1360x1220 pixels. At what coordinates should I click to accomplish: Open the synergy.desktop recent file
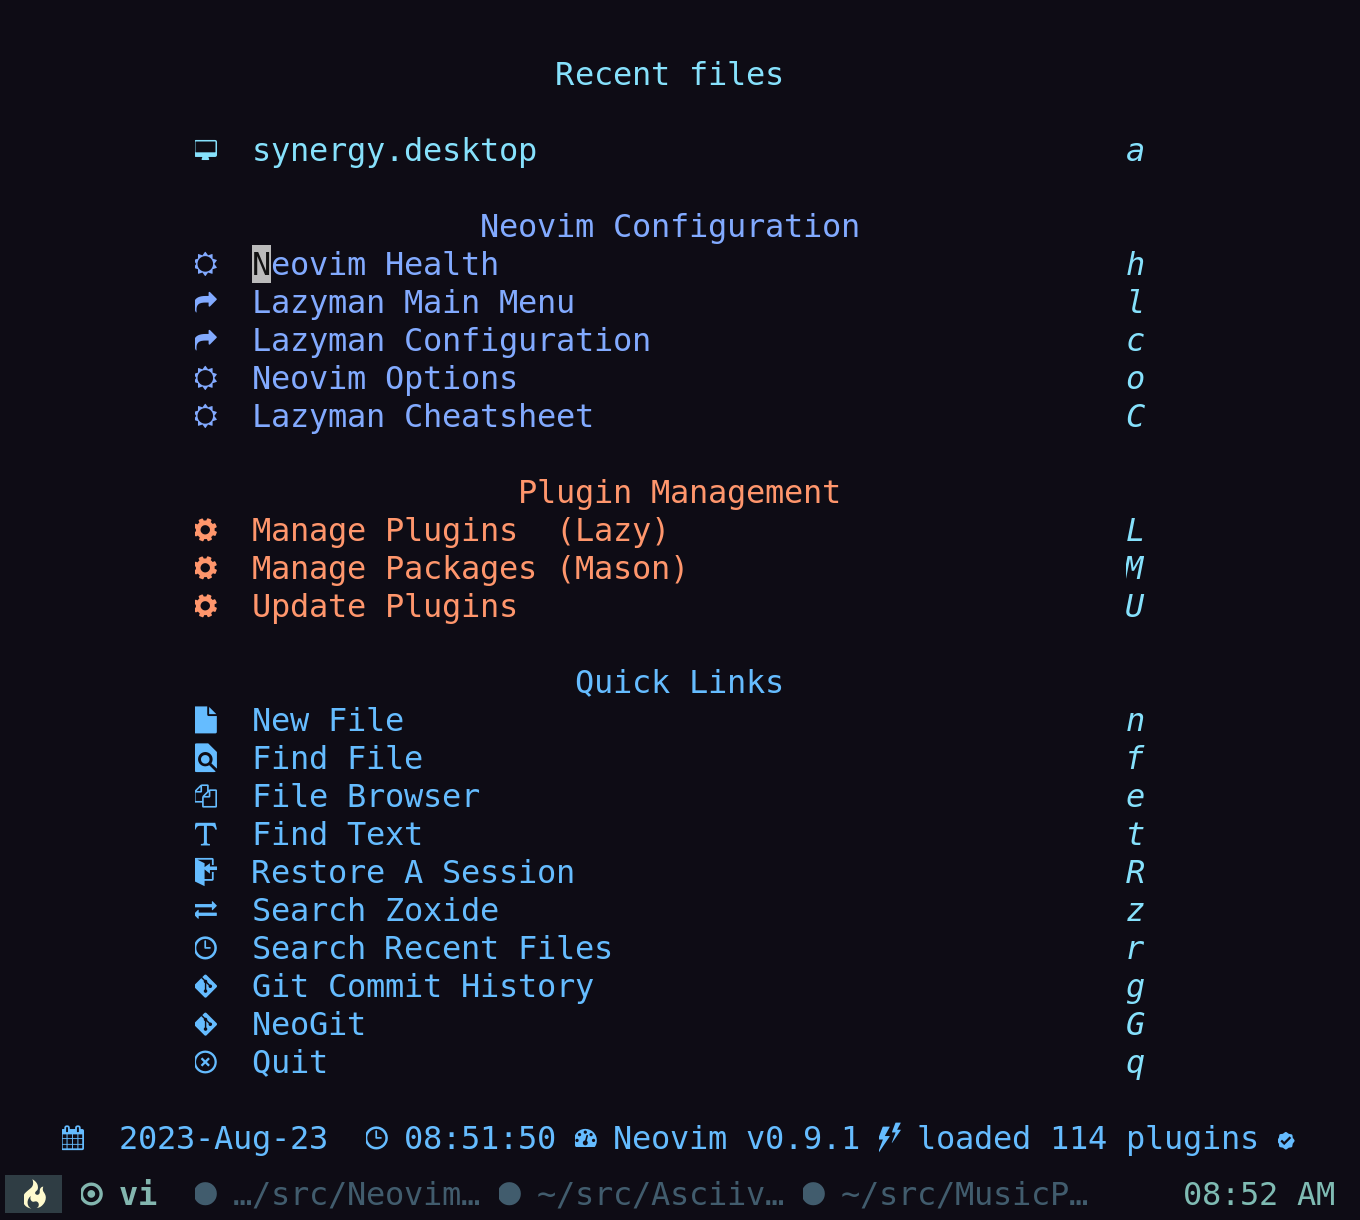tap(394, 151)
